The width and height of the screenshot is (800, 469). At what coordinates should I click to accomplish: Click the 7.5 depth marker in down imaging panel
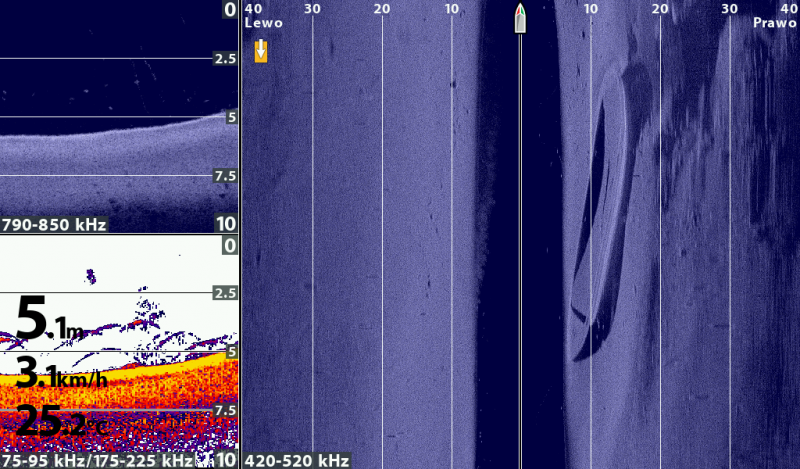point(225,176)
